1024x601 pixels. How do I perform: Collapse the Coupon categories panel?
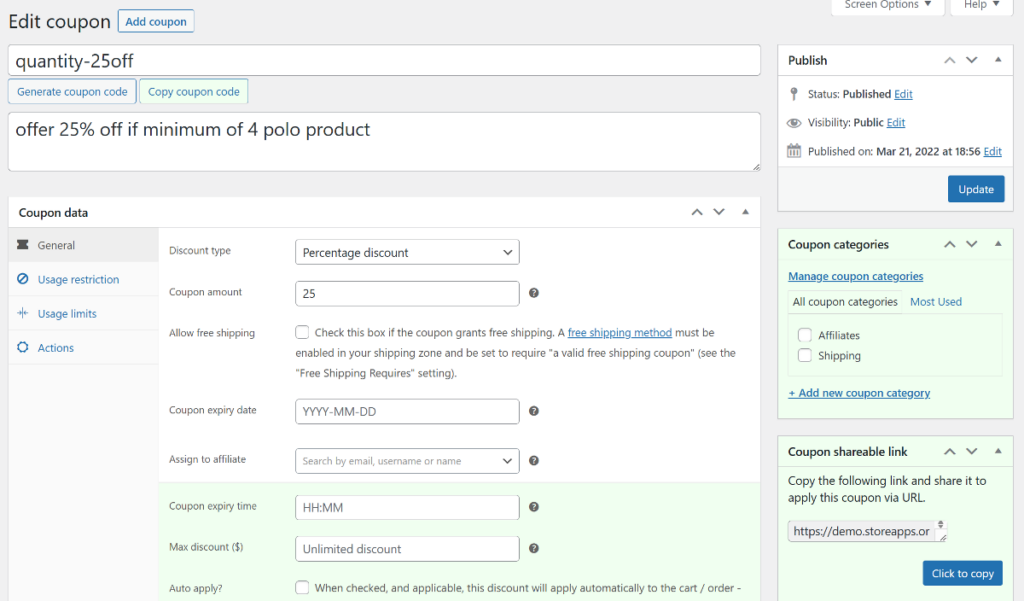[997, 244]
